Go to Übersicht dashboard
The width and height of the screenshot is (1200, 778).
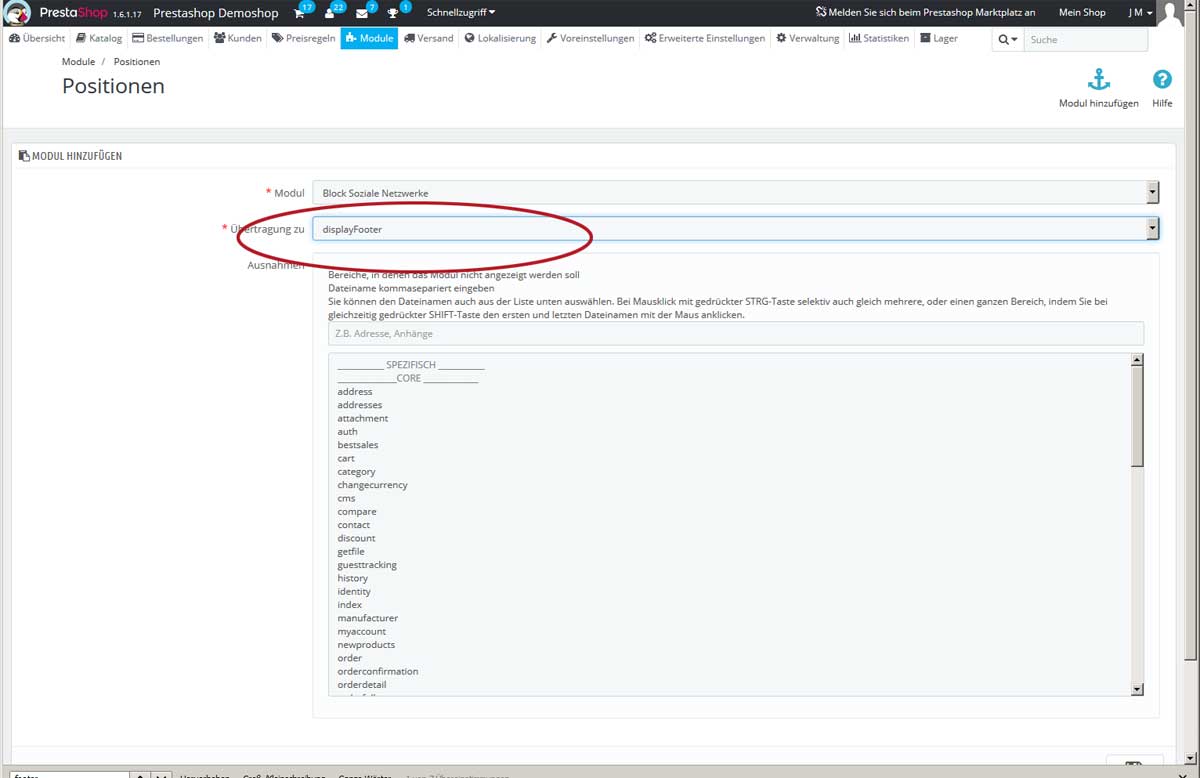coord(37,38)
